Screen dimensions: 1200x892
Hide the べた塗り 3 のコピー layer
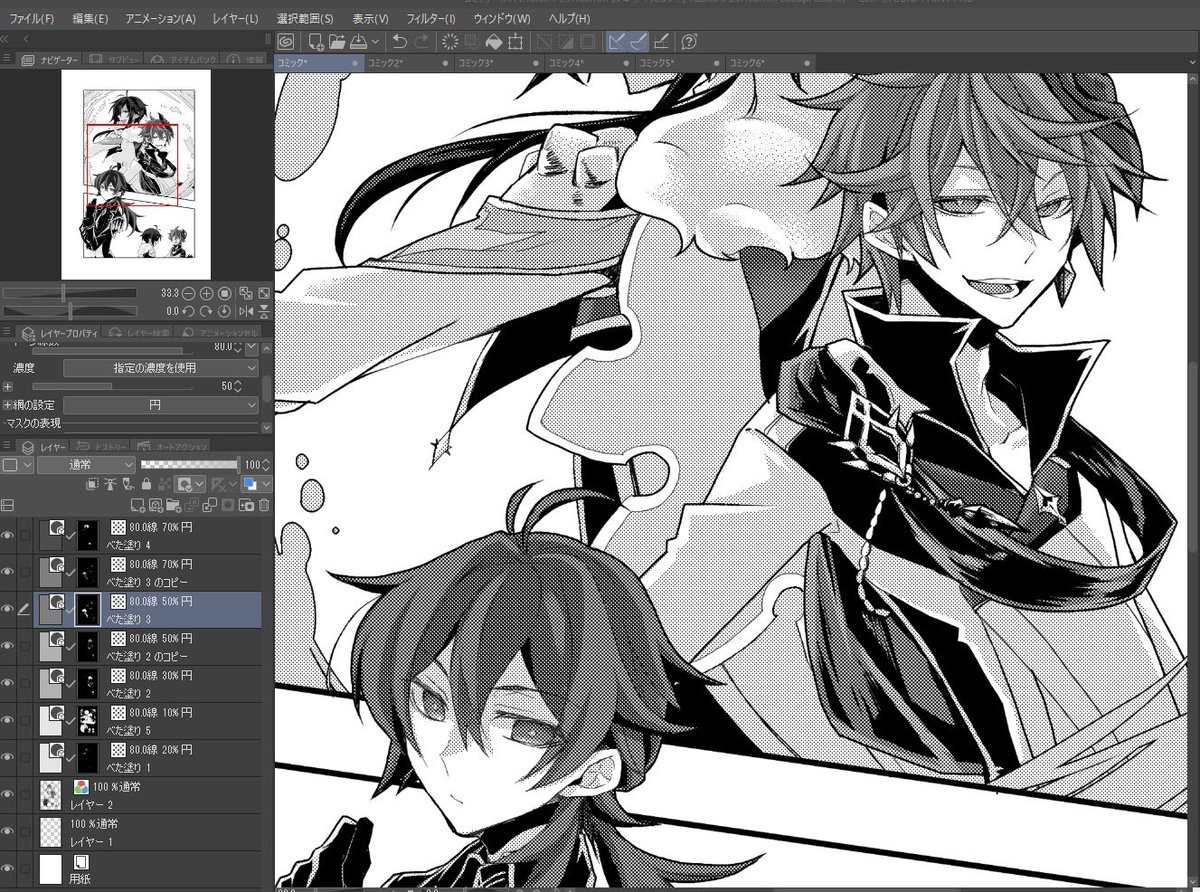(x=8, y=572)
